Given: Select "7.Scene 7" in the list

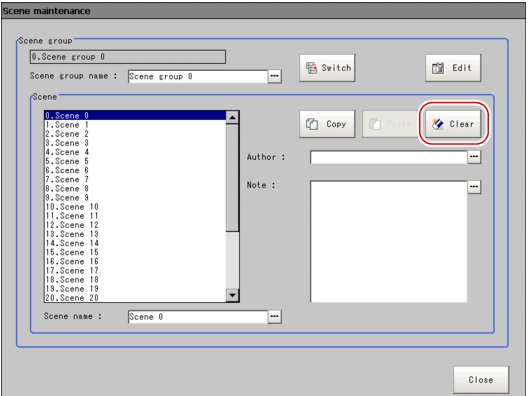Looking at the screenshot, I should tap(135, 179).
